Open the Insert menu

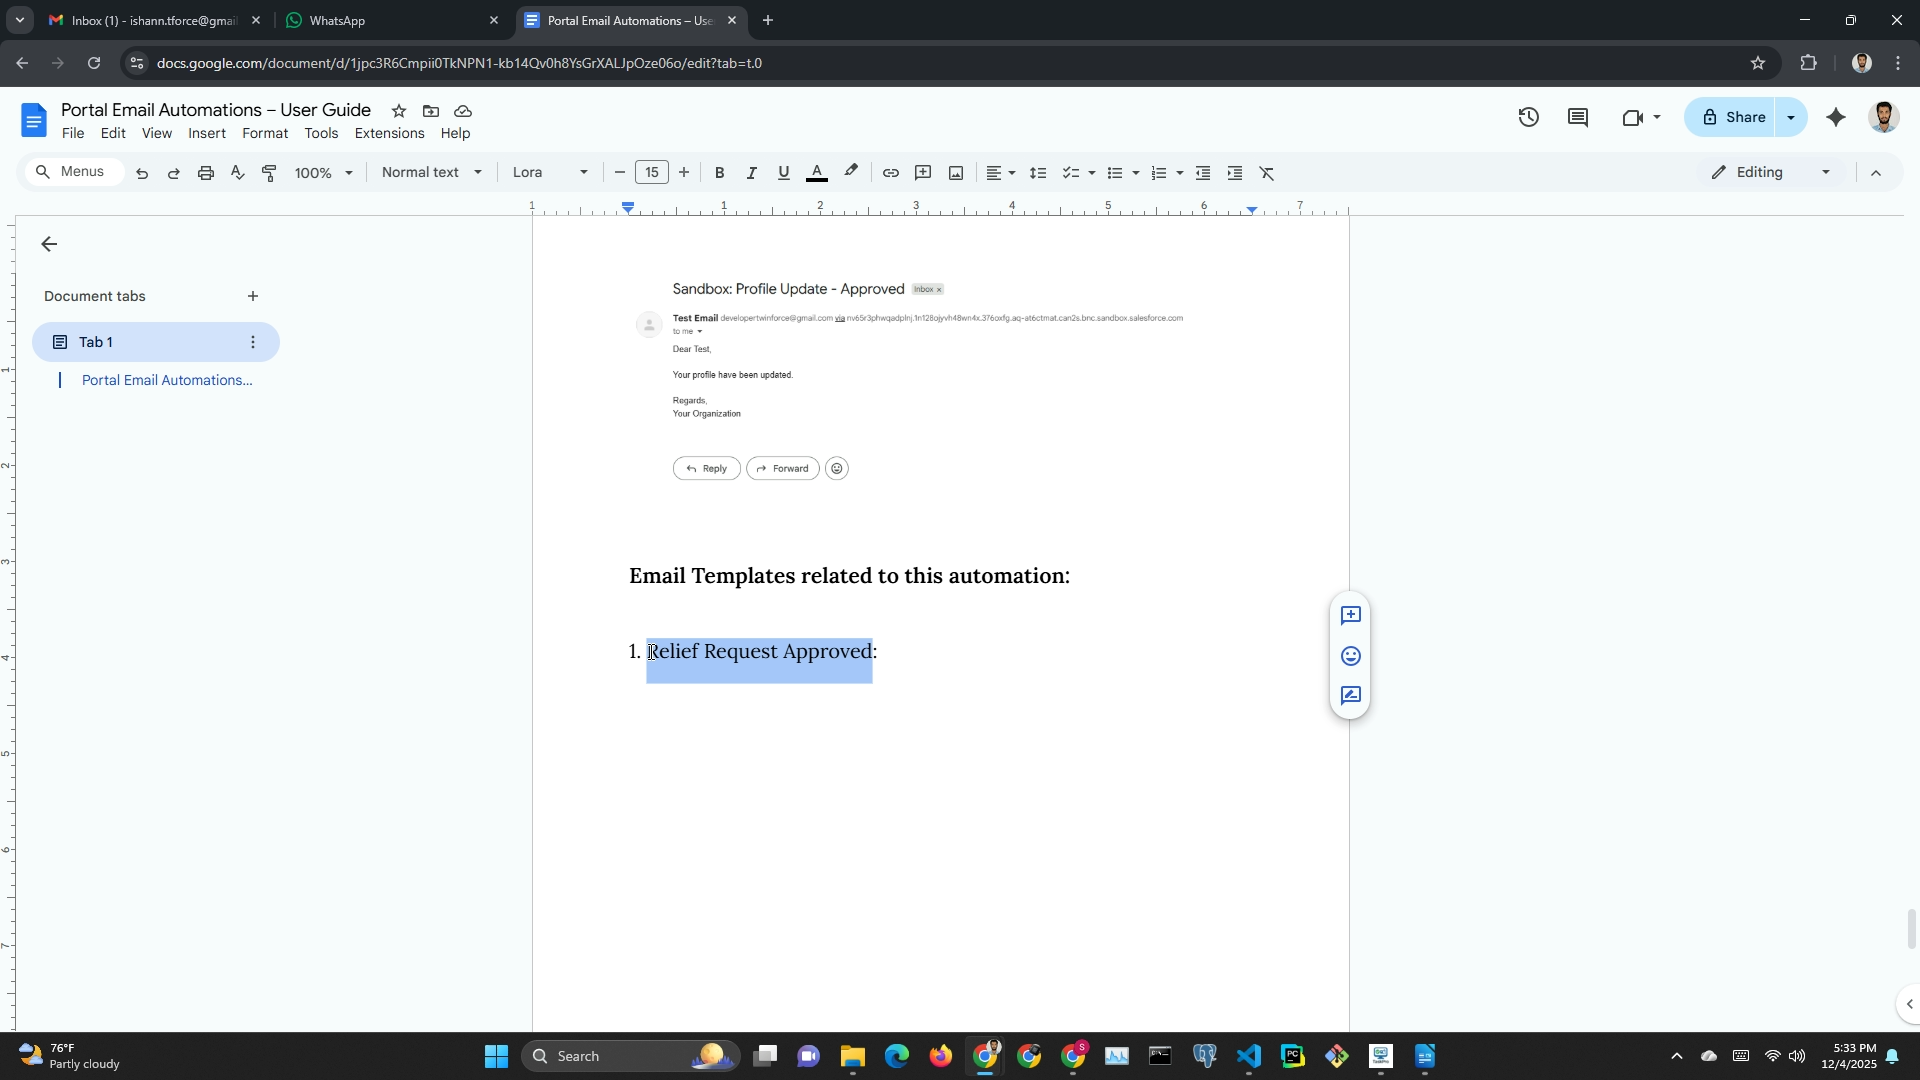click(x=206, y=133)
